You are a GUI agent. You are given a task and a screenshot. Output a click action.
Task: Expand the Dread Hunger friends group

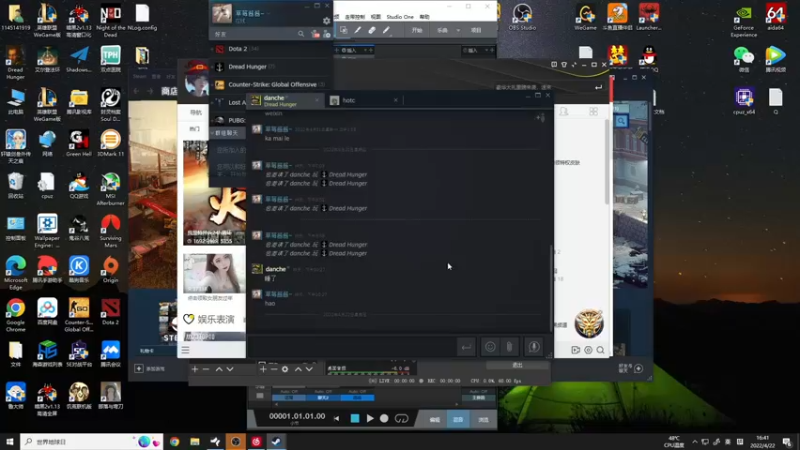[212, 67]
